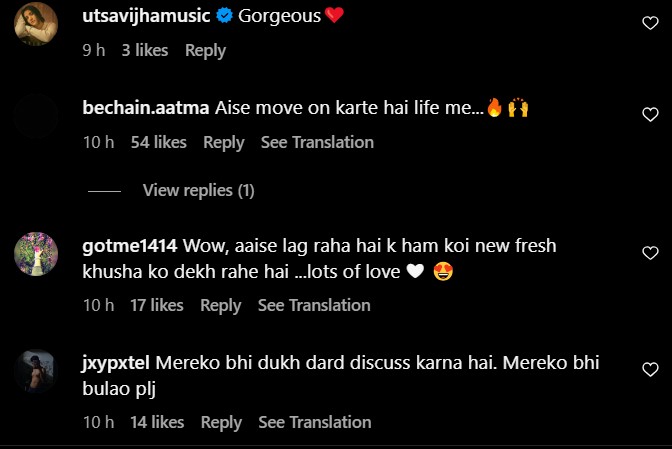
Task: Open the utsavijhamusic username link
Action: [x=144, y=17]
